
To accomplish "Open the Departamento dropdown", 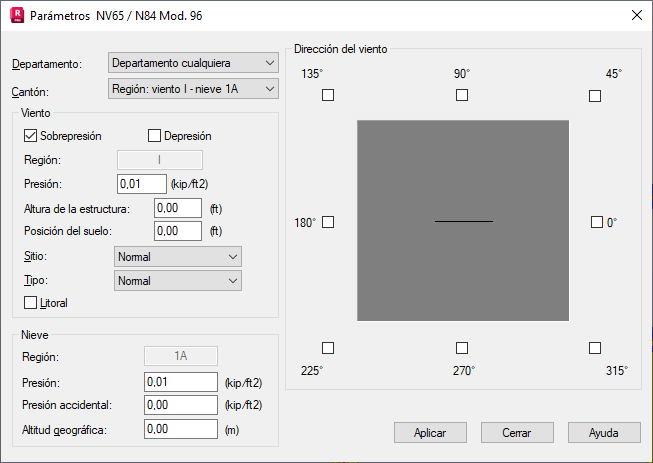I will 193,63.
